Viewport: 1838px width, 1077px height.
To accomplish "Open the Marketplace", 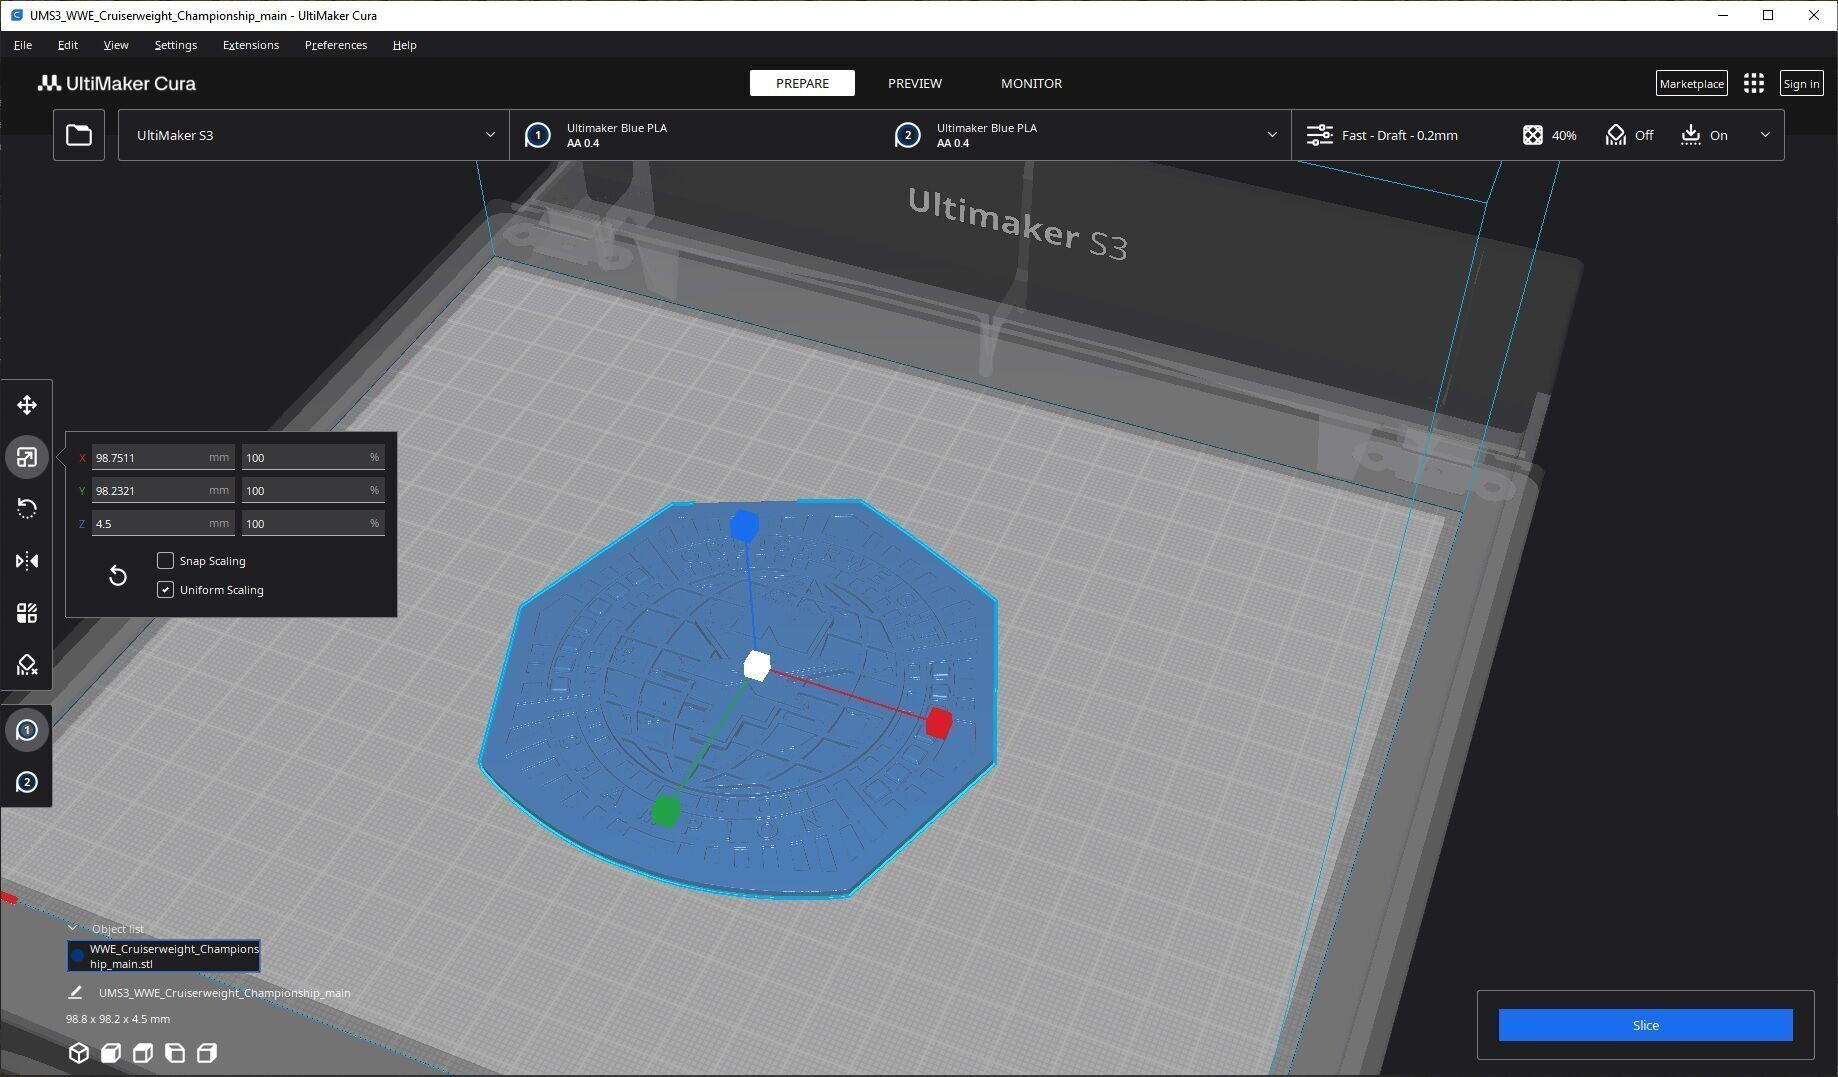I will tap(1692, 84).
